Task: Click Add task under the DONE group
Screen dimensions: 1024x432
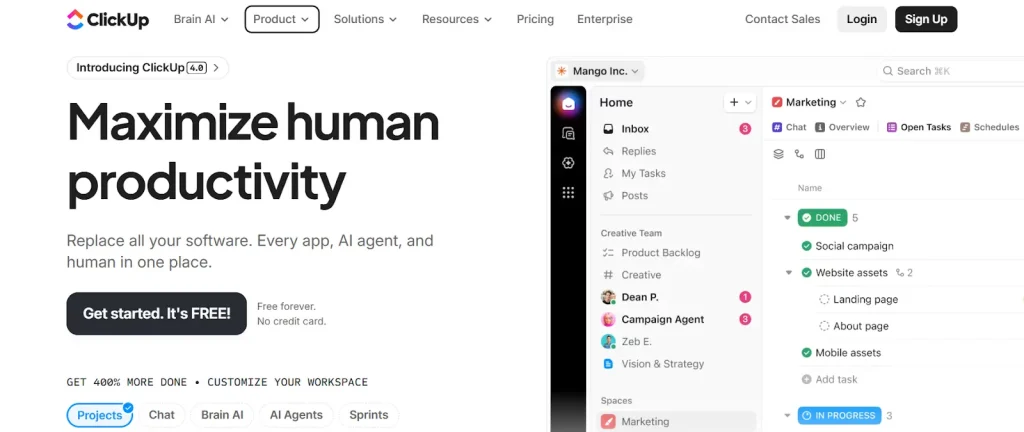Action: click(x=829, y=379)
